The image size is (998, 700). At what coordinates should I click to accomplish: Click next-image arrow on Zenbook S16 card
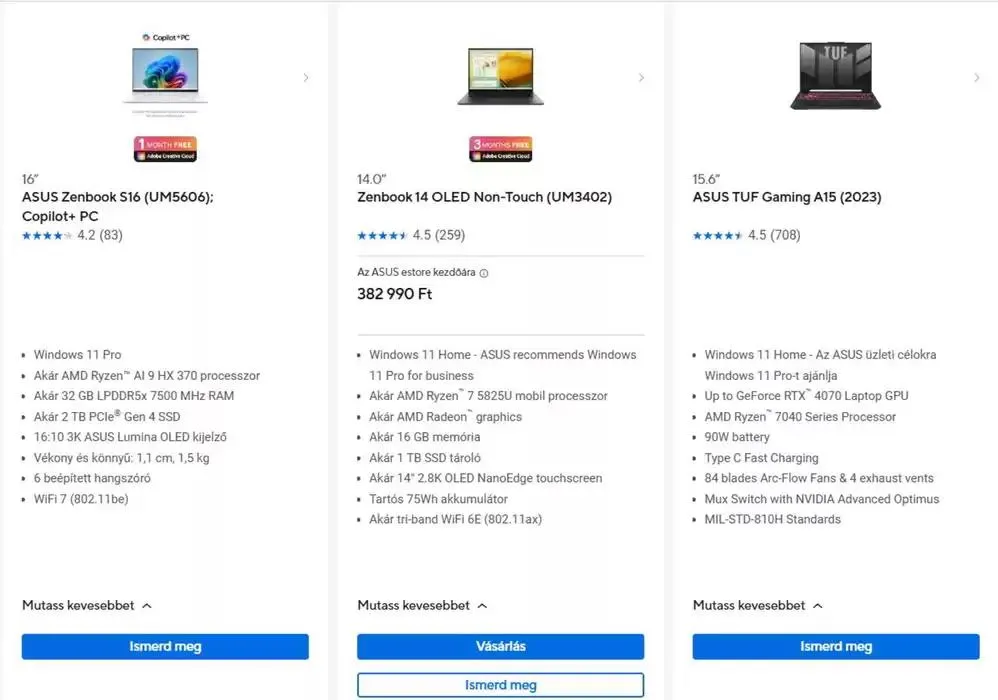(306, 78)
